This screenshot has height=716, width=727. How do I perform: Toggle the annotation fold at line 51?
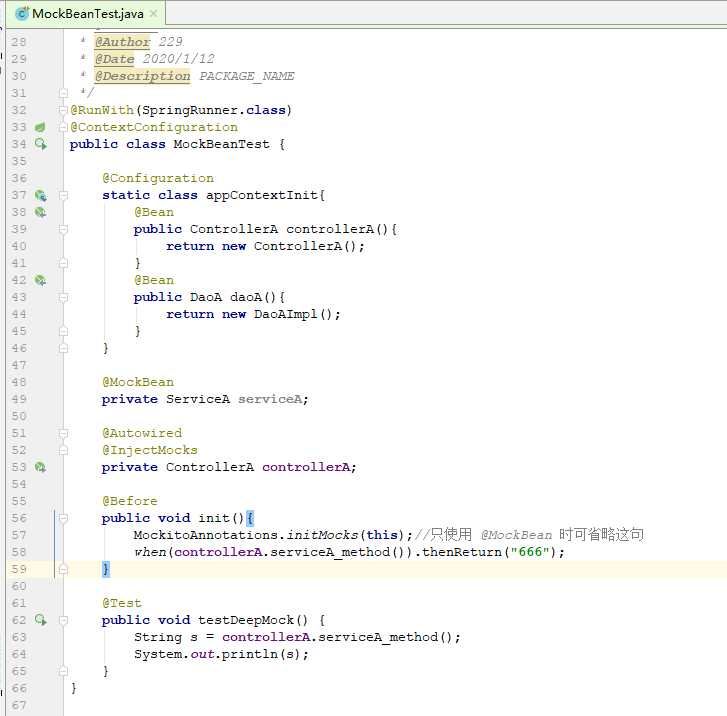[x=64, y=433]
